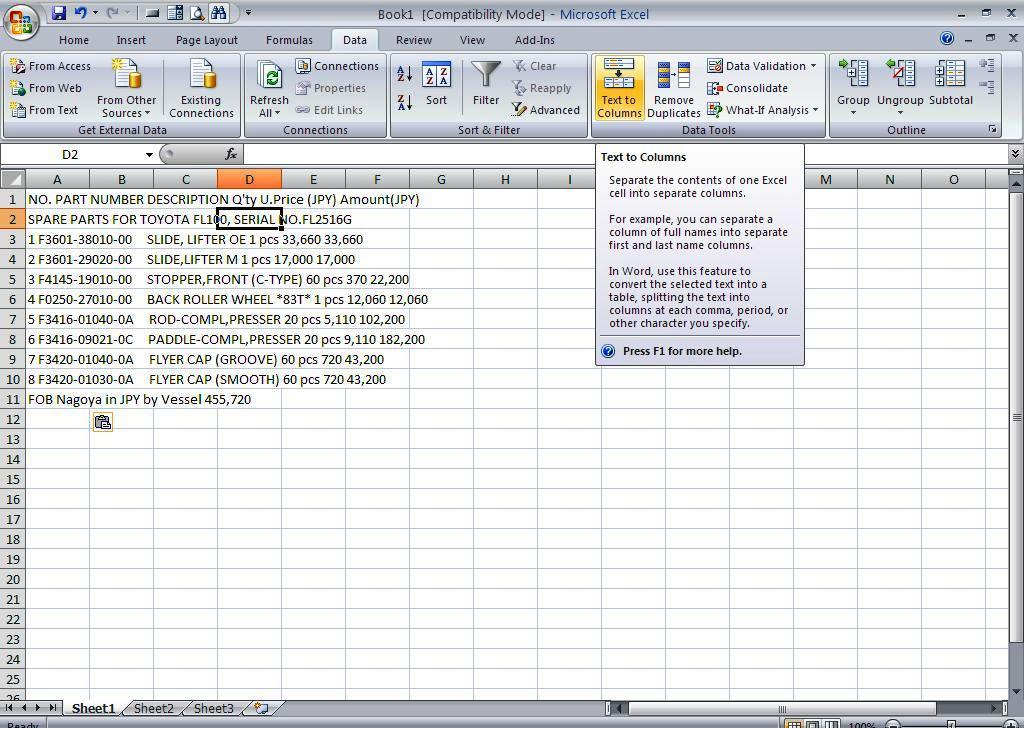Open the Sort dialog
The height and width of the screenshot is (736, 1024).
[436, 84]
